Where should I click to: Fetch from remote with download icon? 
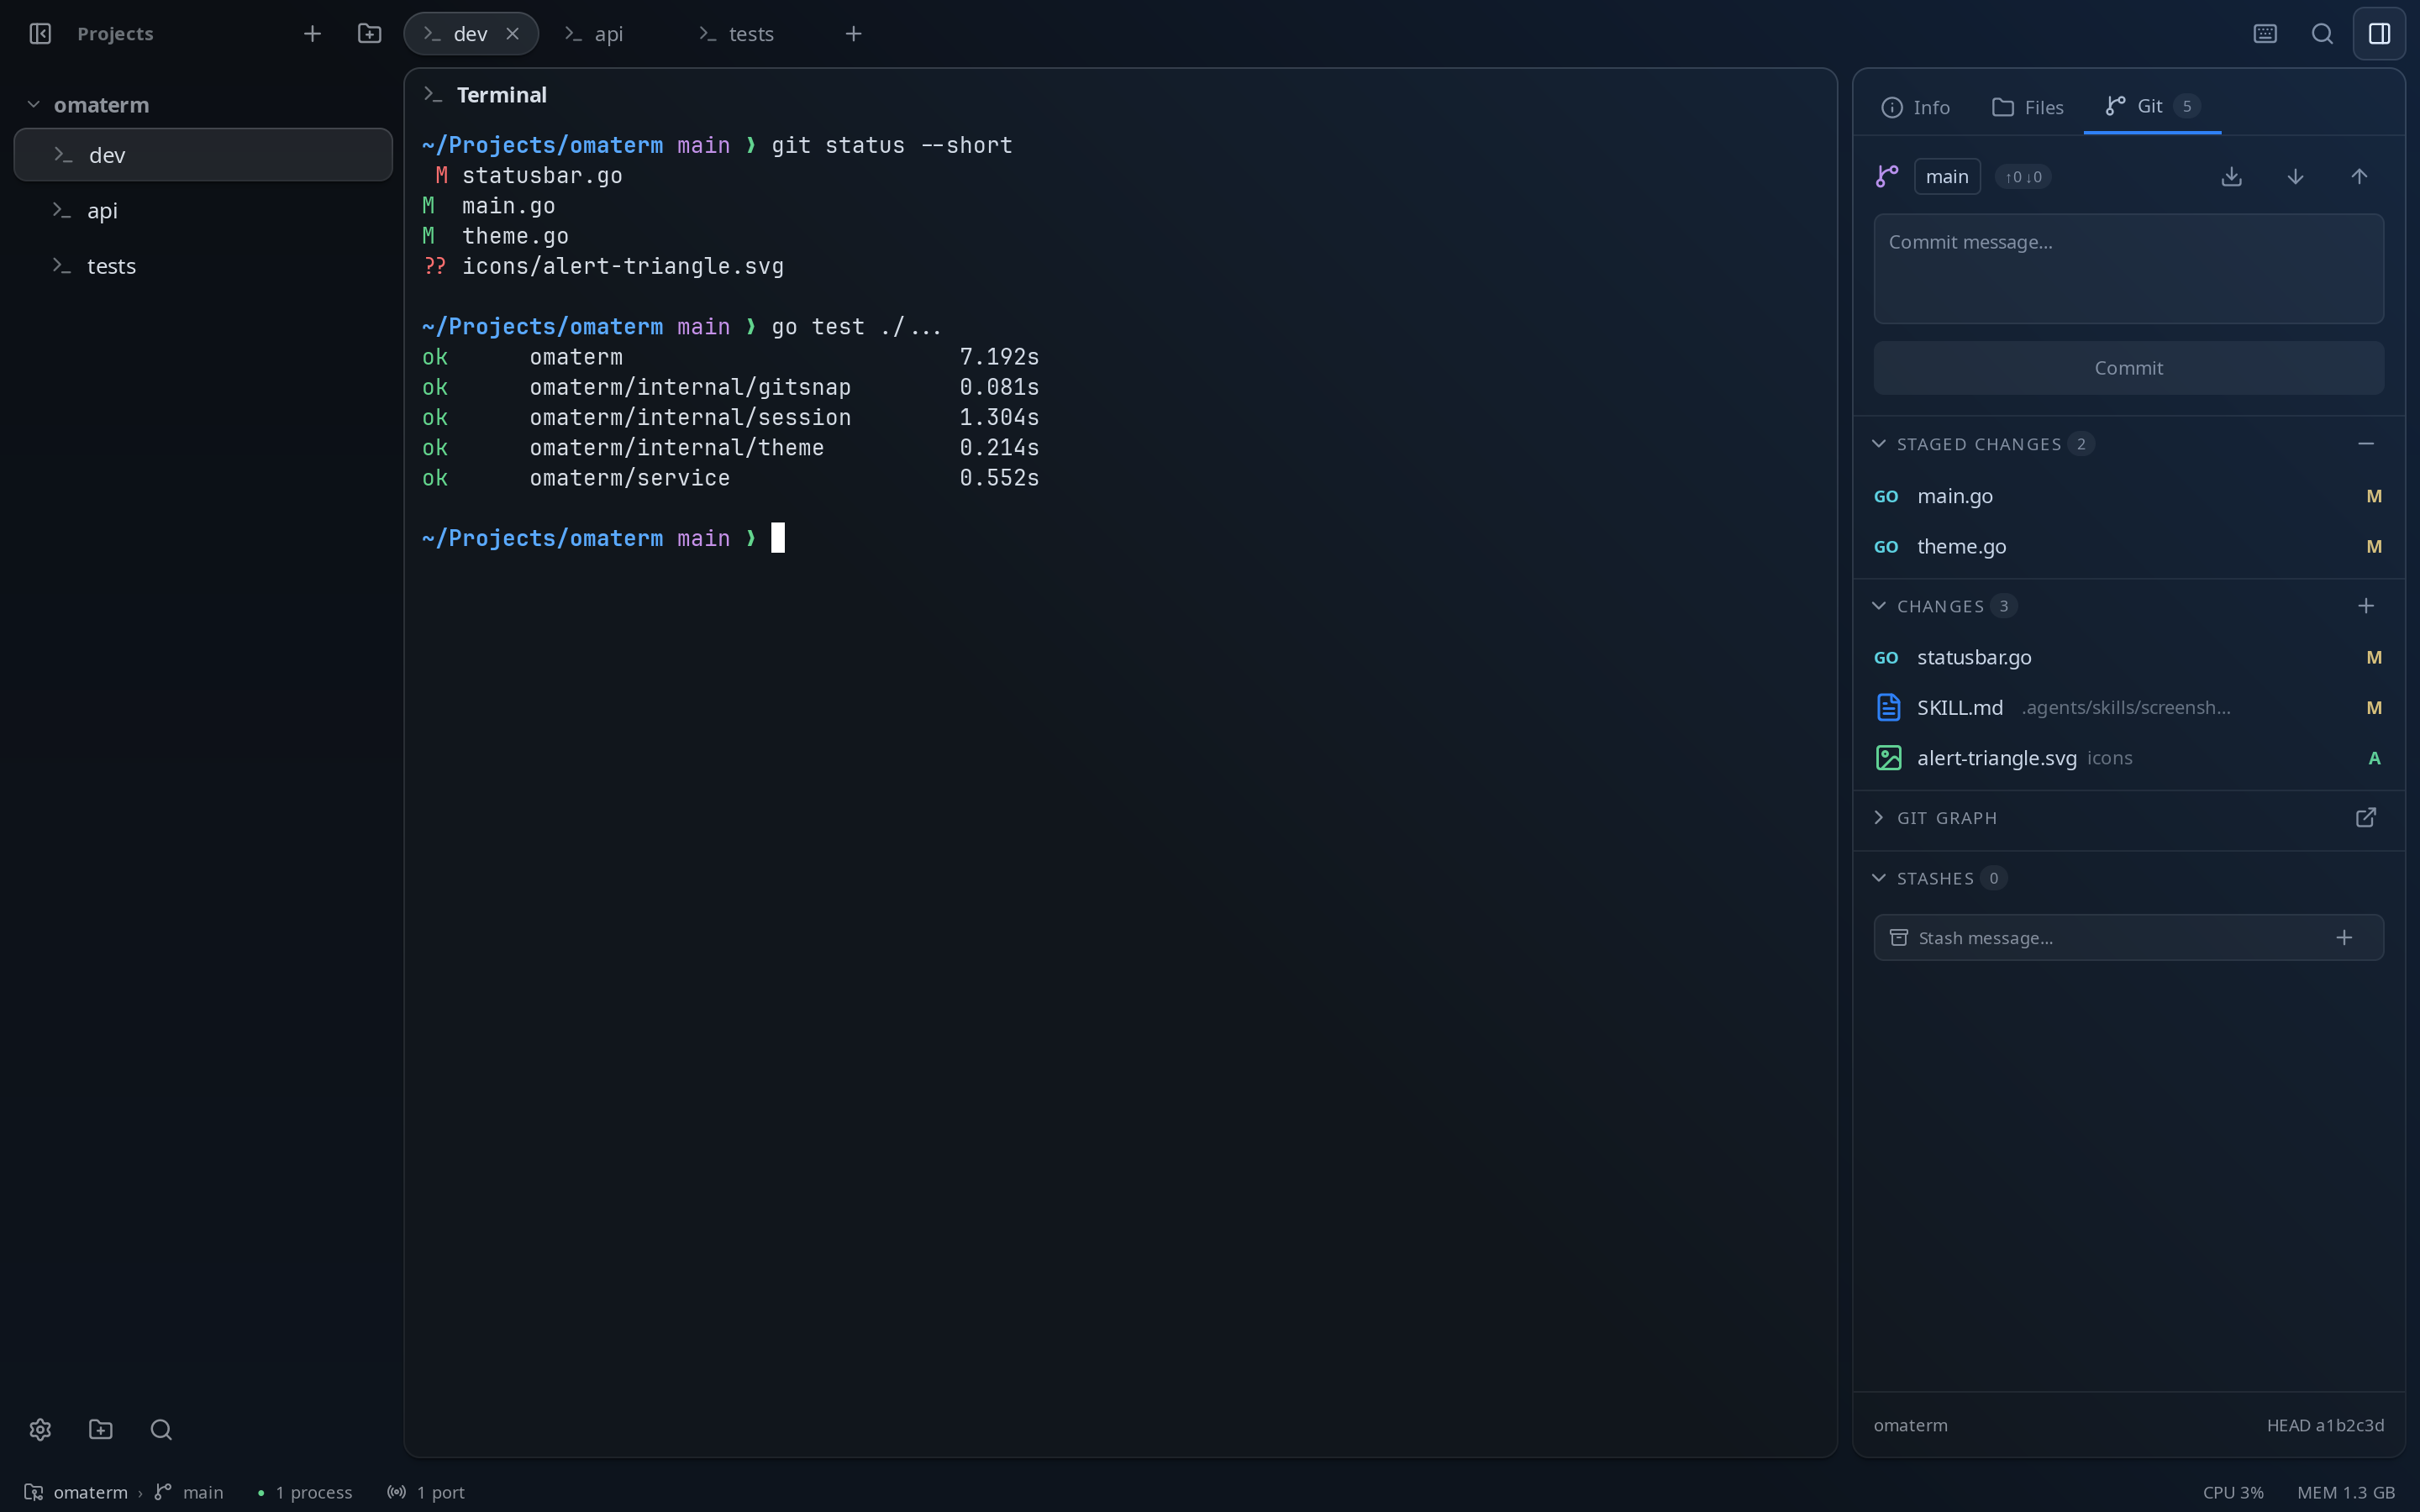point(2231,177)
